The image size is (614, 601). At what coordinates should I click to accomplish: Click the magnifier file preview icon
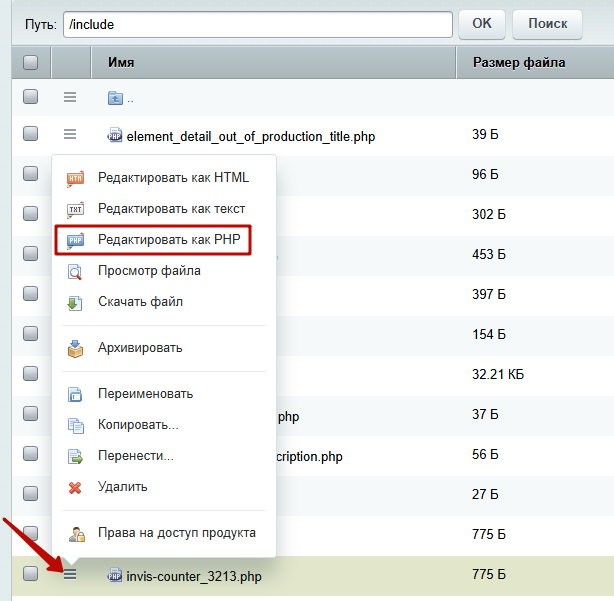75,272
